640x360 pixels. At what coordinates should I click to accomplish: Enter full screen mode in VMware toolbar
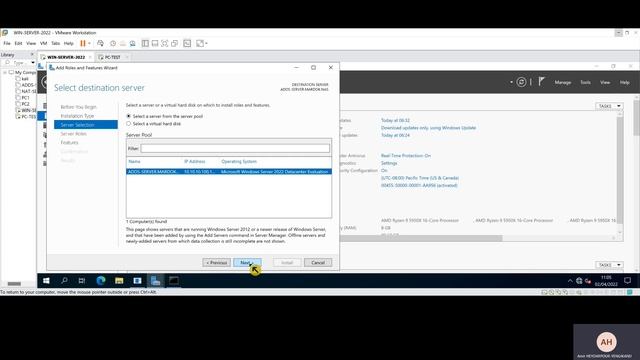165,43
